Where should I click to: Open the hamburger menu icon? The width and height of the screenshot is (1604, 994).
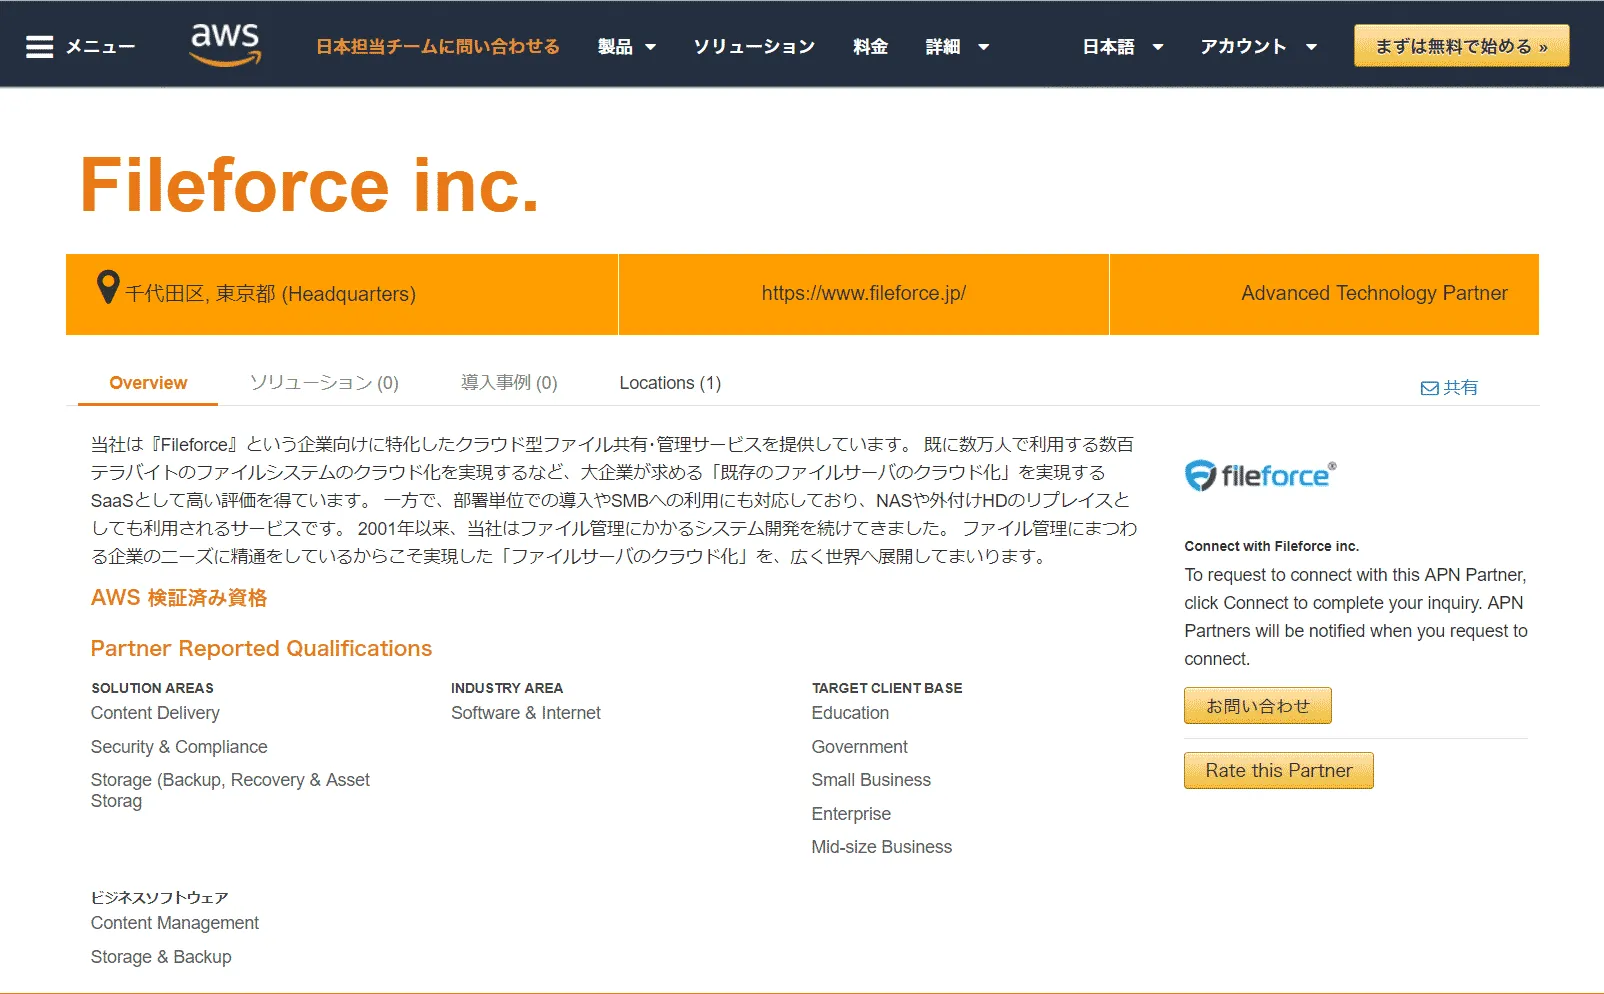click(x=39, y=47)
